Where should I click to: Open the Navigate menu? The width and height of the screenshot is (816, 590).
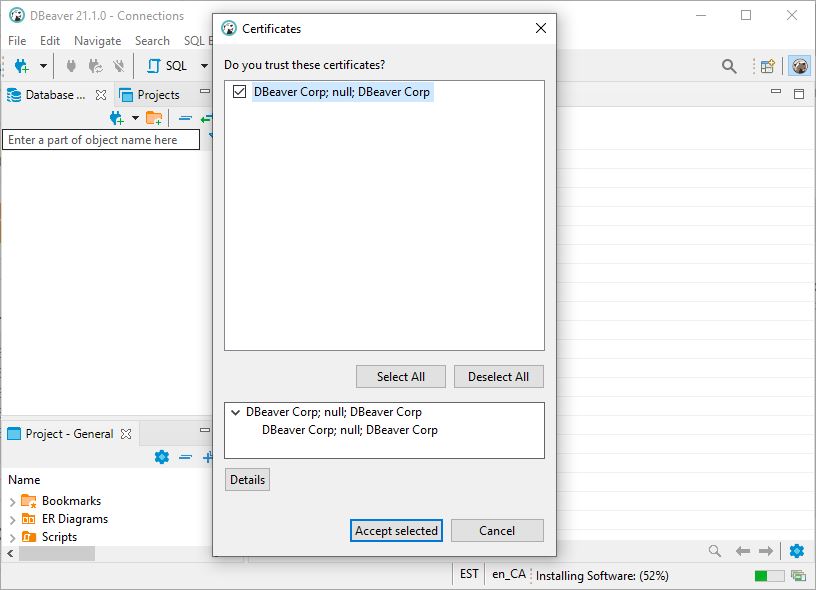click(x=97, y=41)
